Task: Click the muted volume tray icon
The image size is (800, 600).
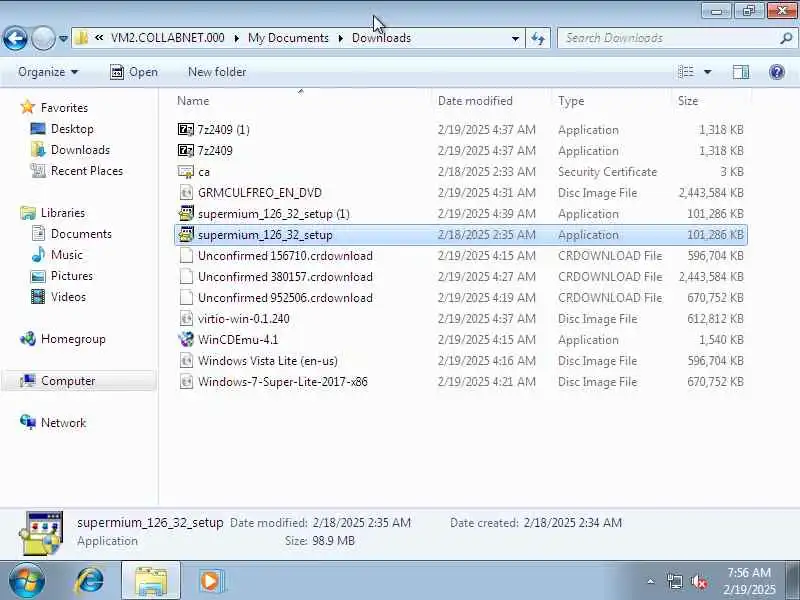Action: coord(699,581)
